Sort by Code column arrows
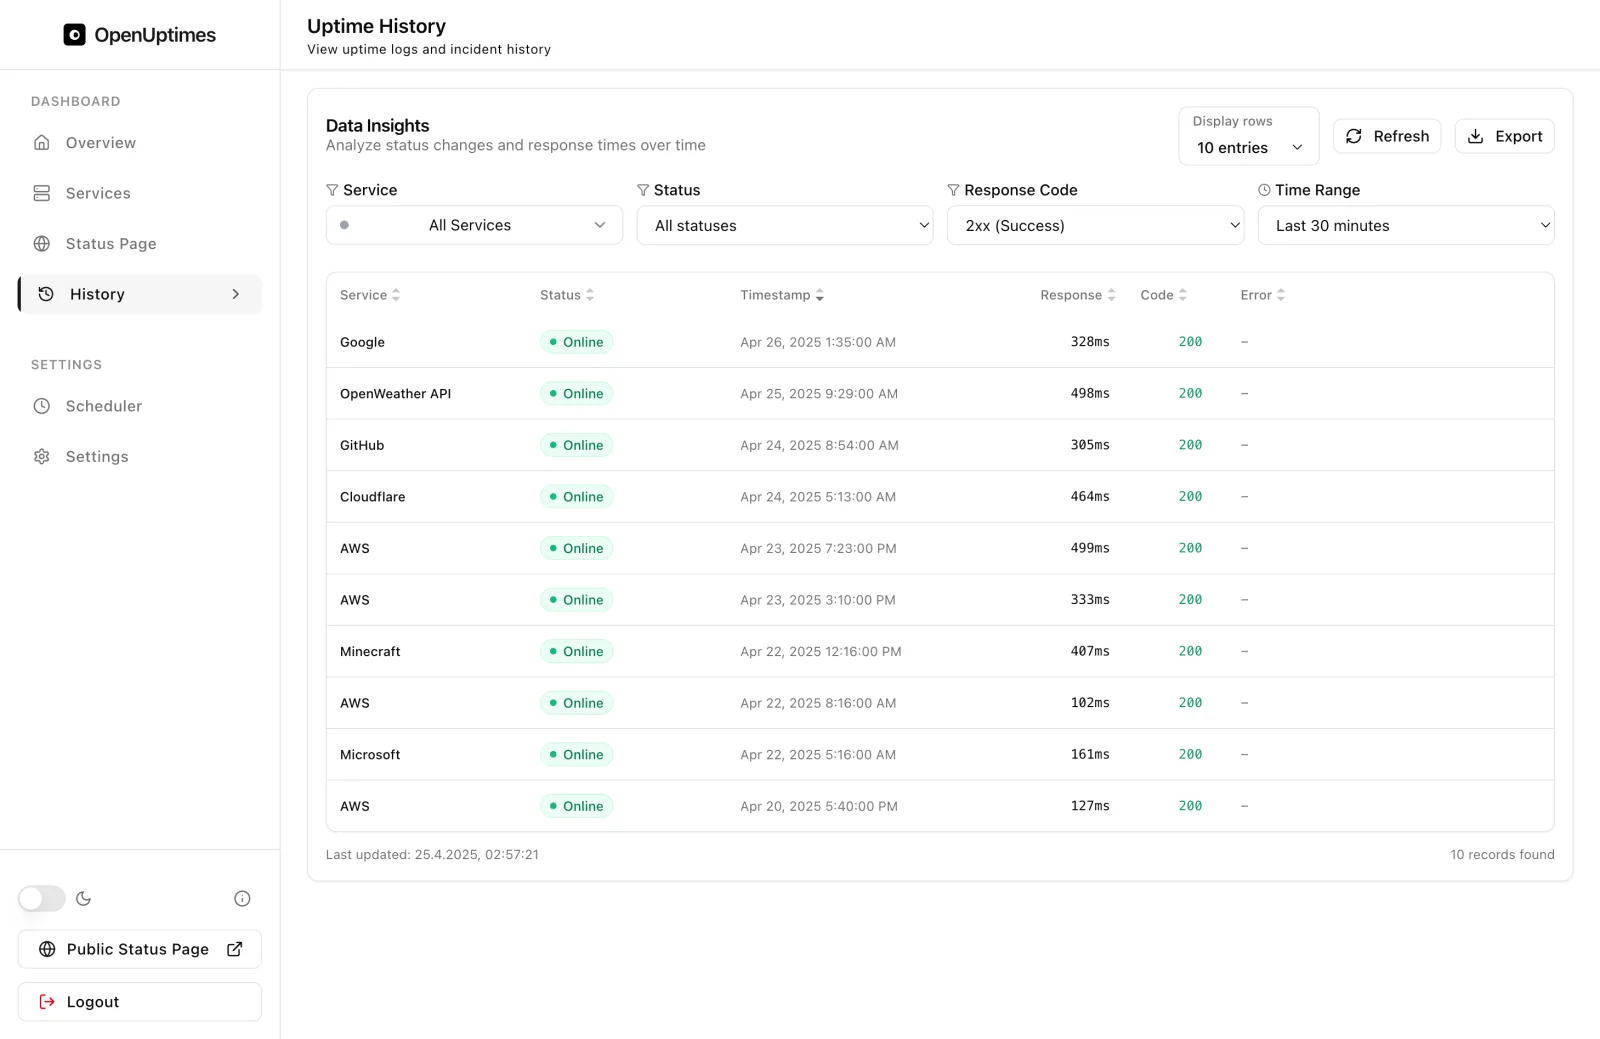 click(x=1183, y=295)
